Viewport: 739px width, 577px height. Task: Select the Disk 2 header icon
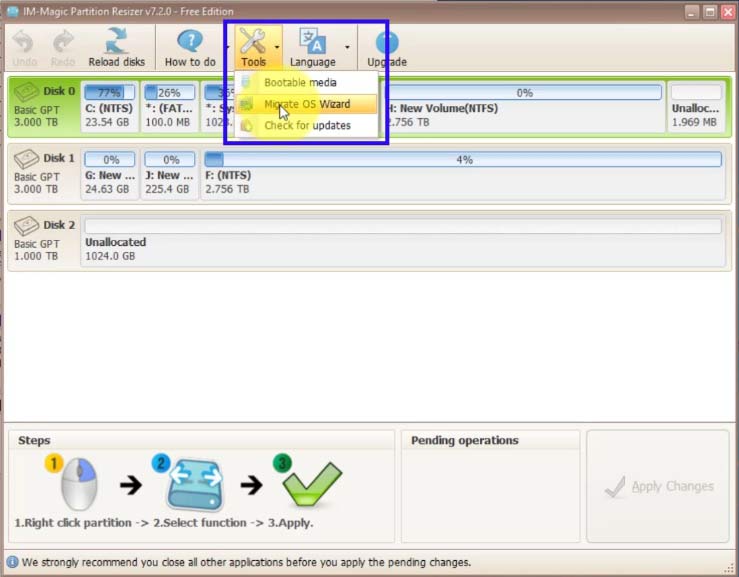coord(26,226)
